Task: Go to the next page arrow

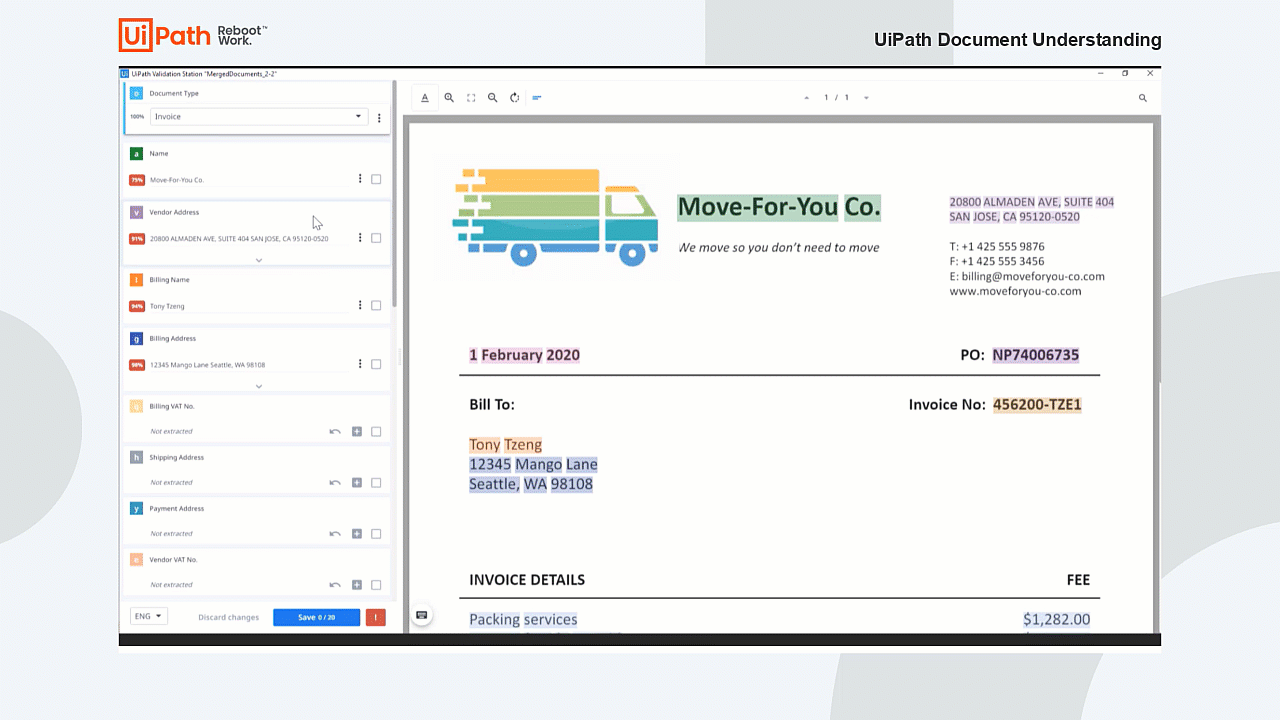Action: click(x=866, y=98)
